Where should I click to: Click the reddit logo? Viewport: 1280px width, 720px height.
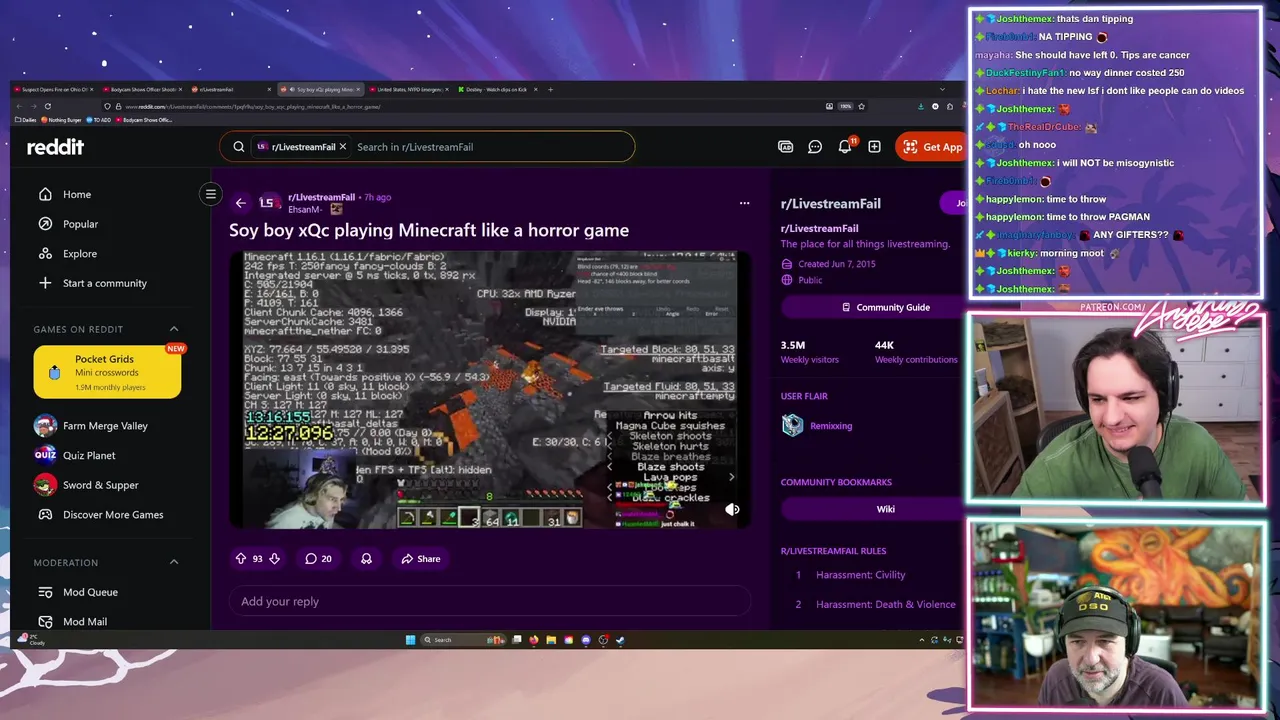(55, 147)
